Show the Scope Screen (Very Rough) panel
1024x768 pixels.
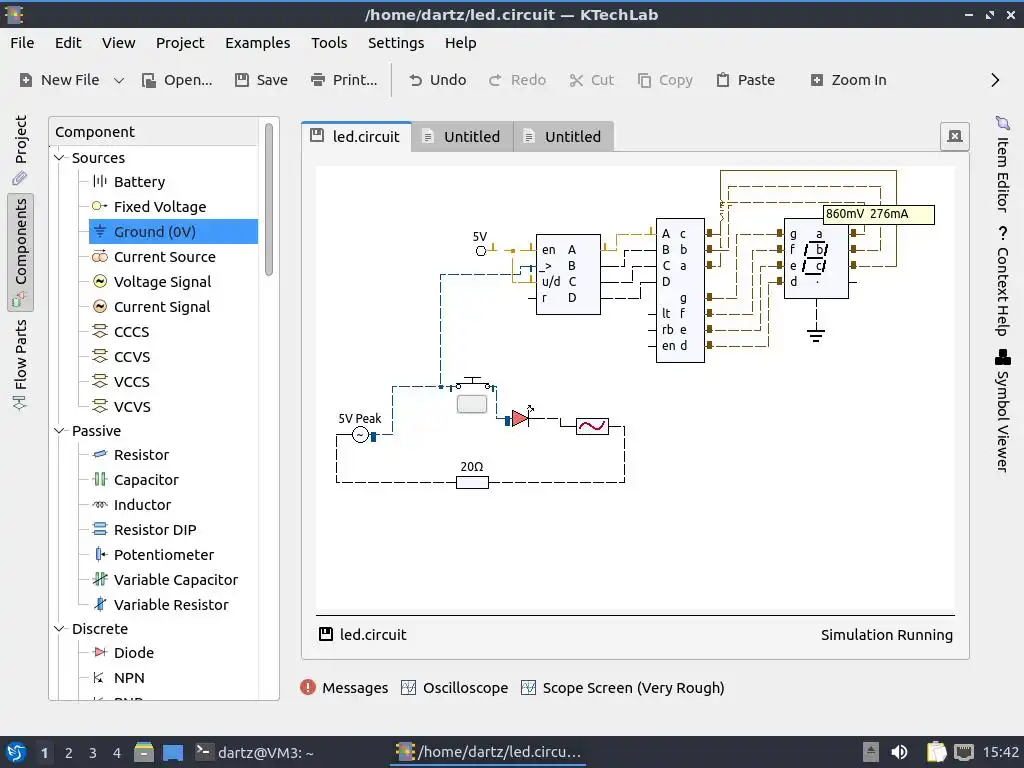coord(623,688)
